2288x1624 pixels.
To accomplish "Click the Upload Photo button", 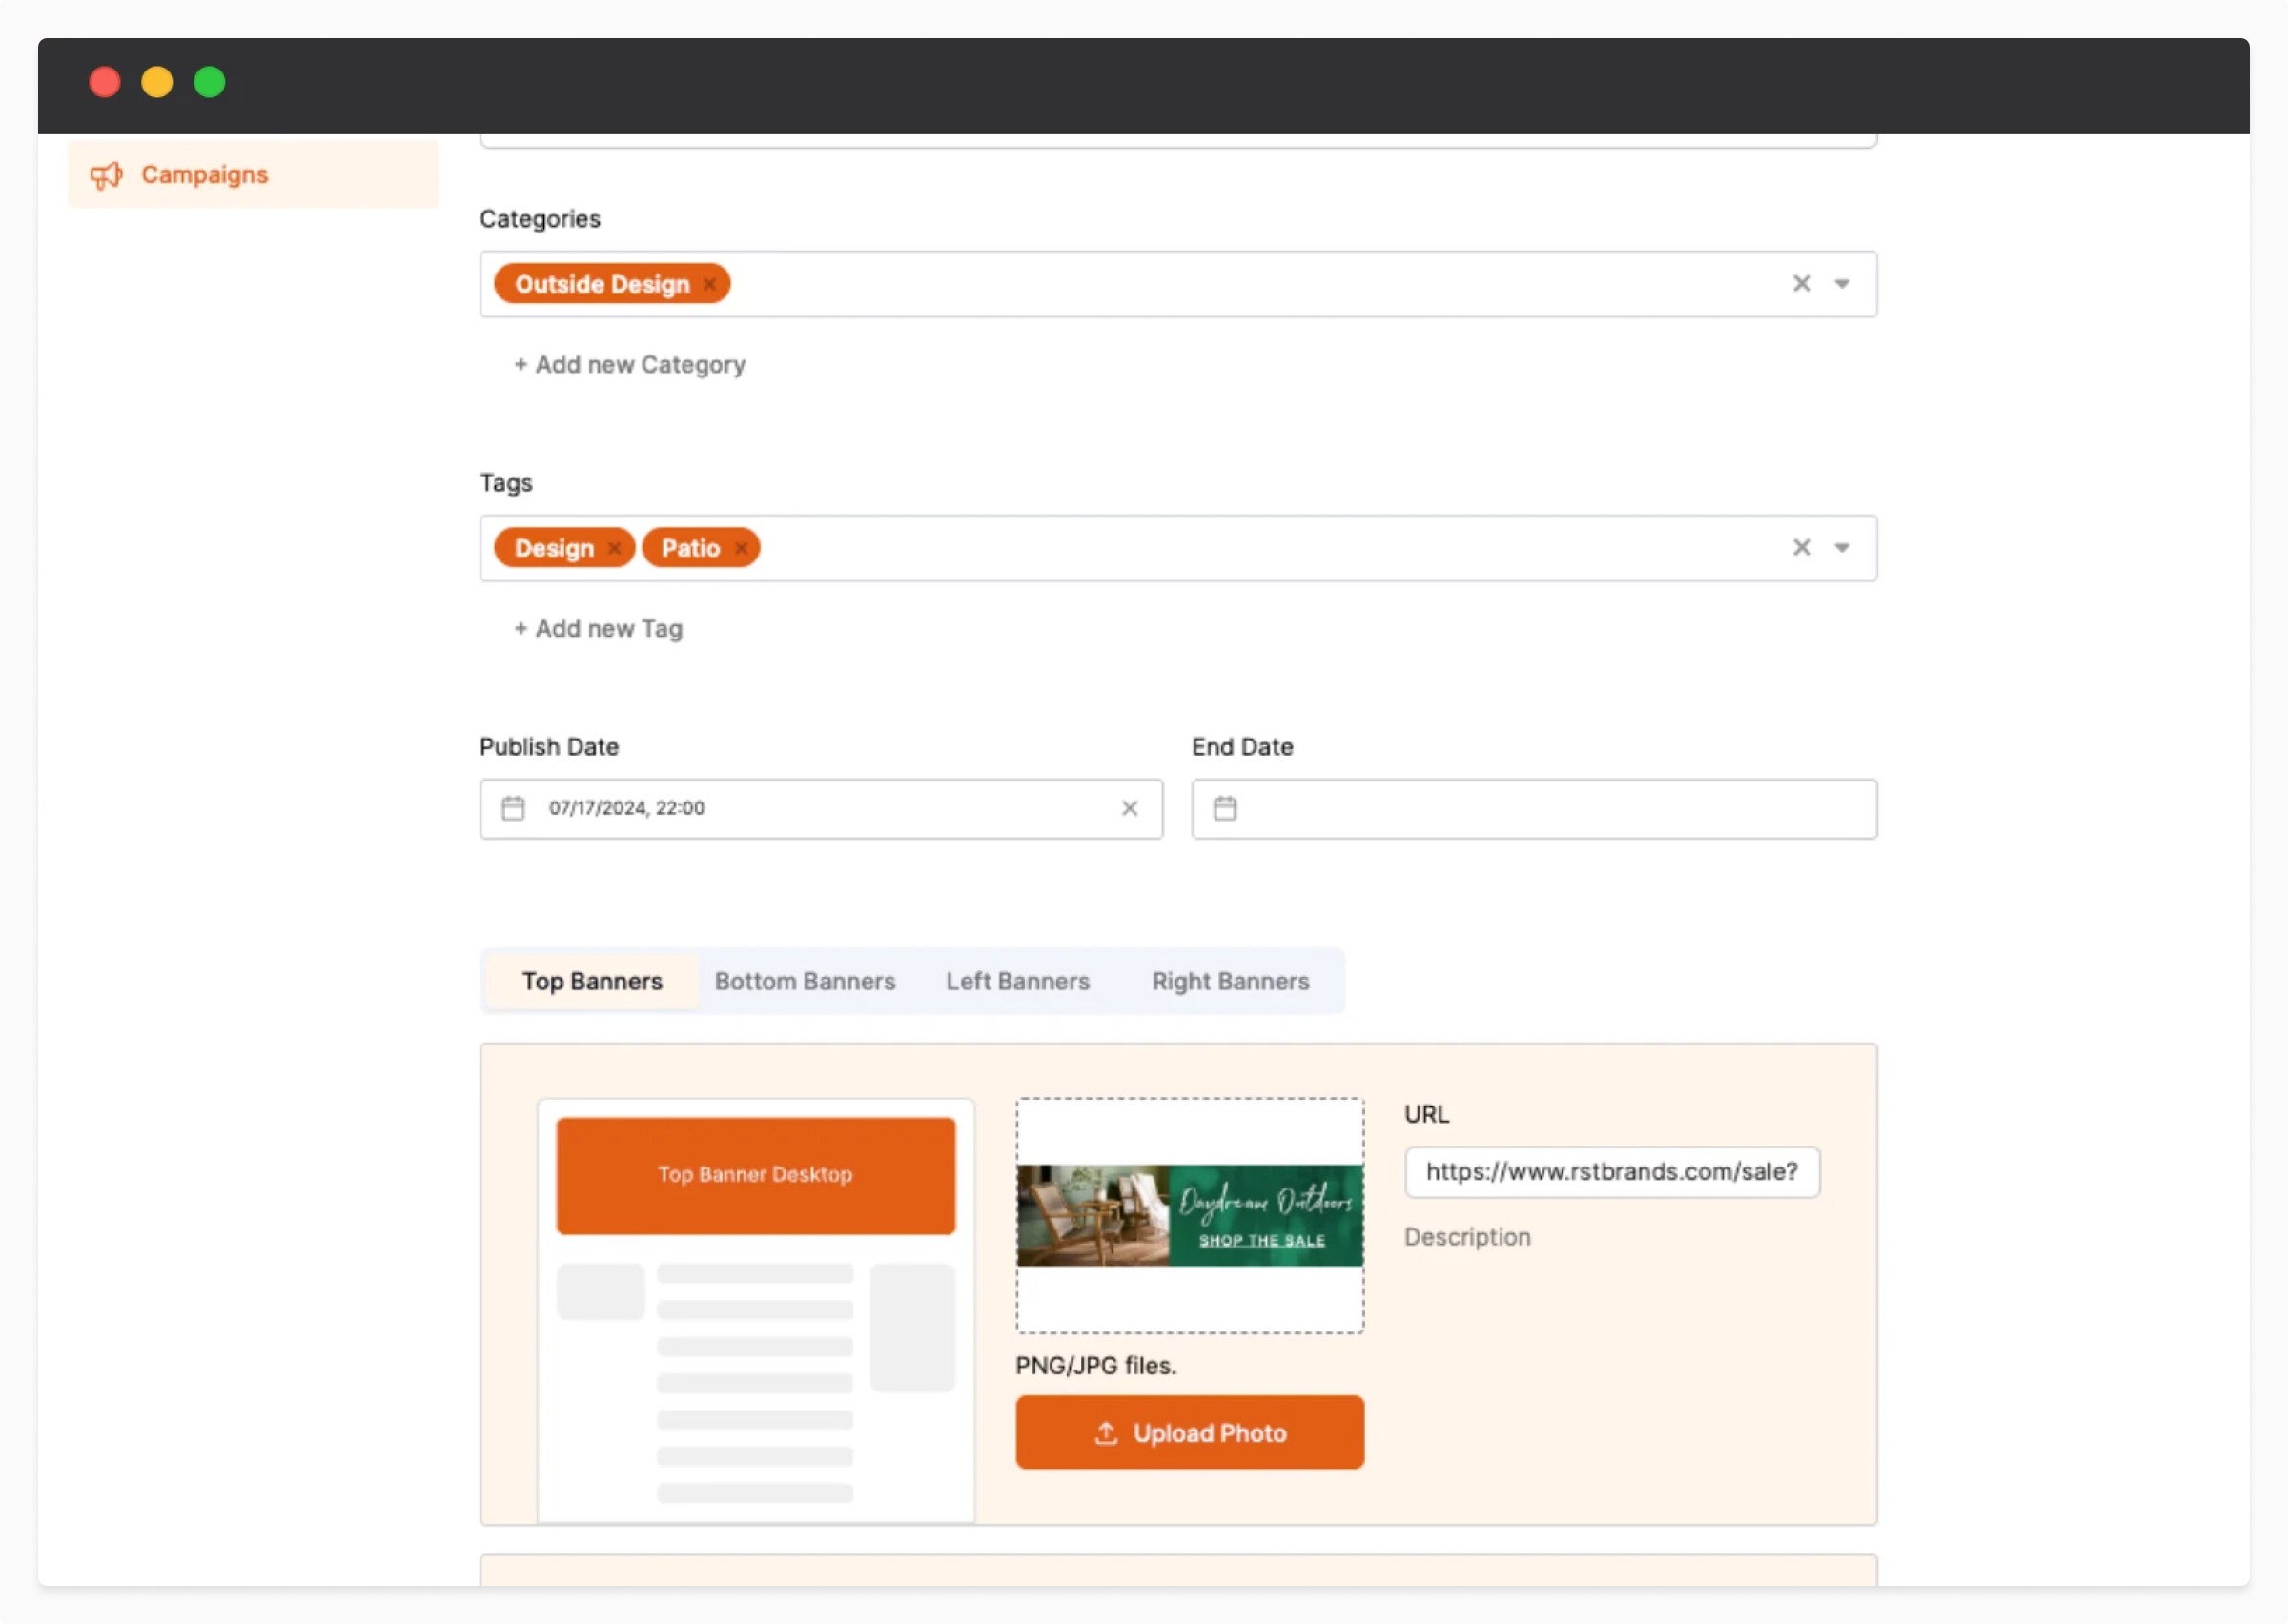I will [1189, 1432].
